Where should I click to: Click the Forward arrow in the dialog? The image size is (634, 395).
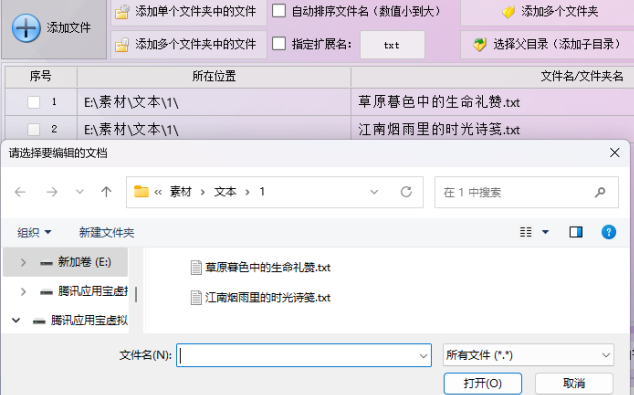pyautogui.click(x=52, y=192)
